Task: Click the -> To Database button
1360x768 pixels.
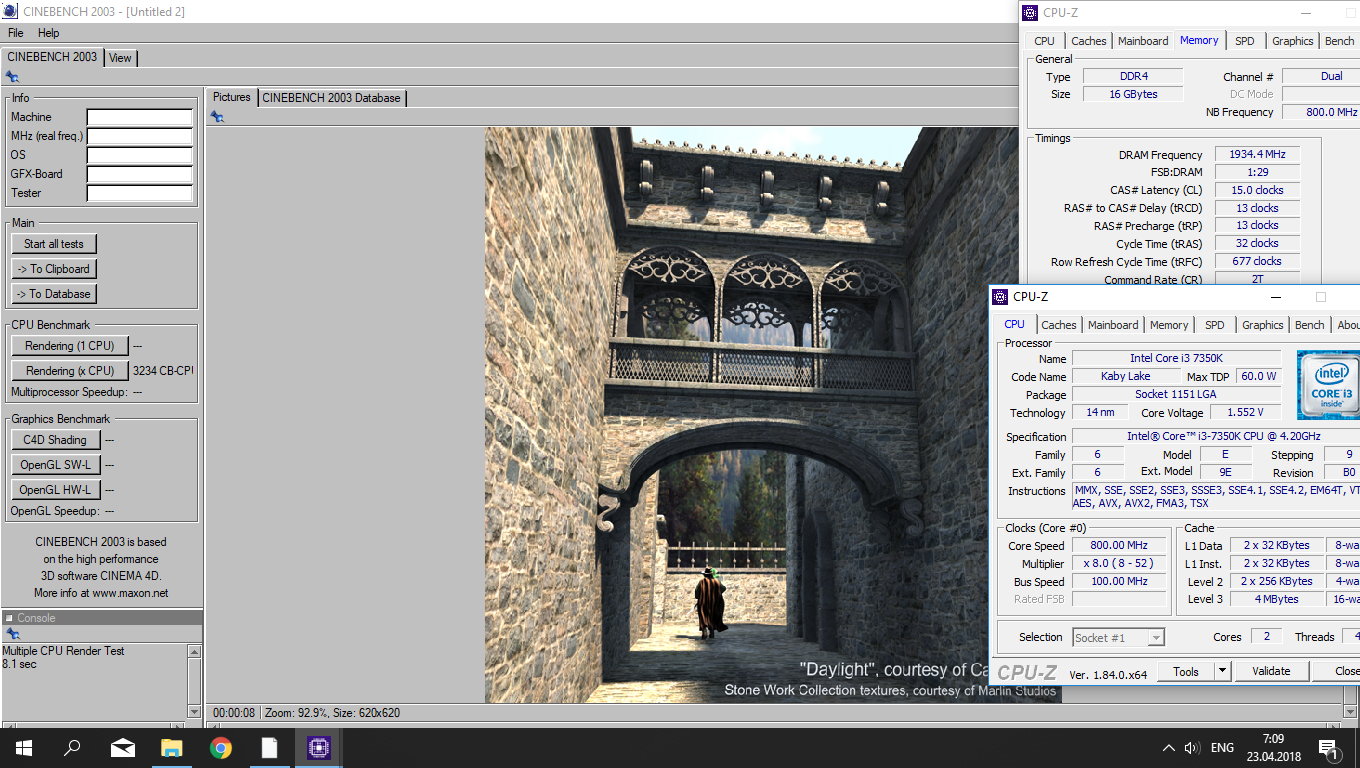Action: click(54, 294)
